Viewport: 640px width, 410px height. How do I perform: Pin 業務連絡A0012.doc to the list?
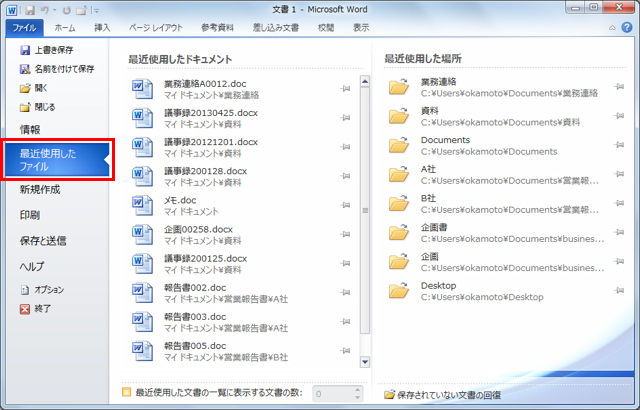[345, 89]
